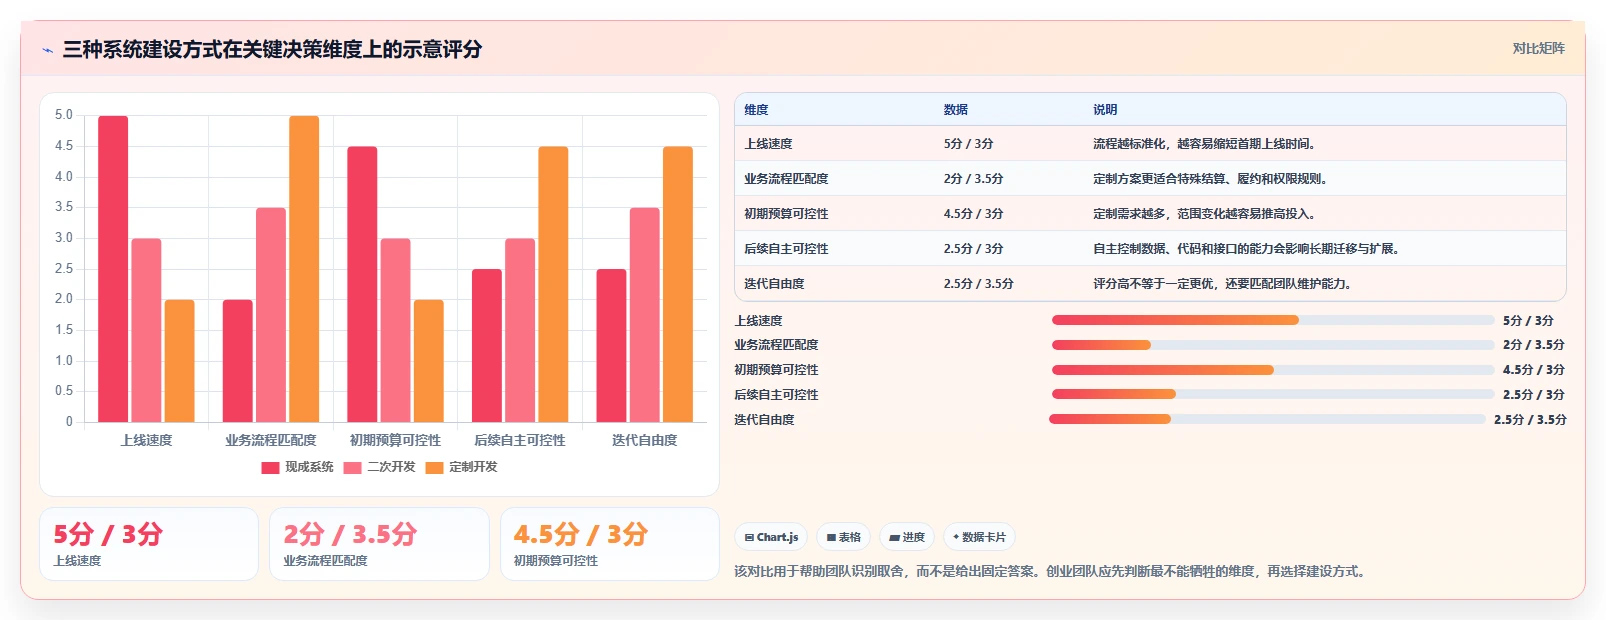Click the 迭代自由度 progress bar
Screen dimensions: 1606x620
tap(1267, 419)
